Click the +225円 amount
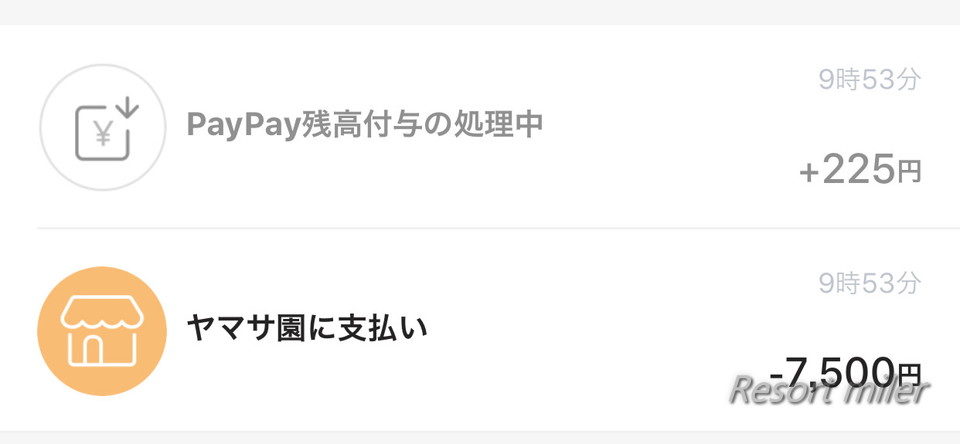The image size is (960, 444). pos(860,170)
